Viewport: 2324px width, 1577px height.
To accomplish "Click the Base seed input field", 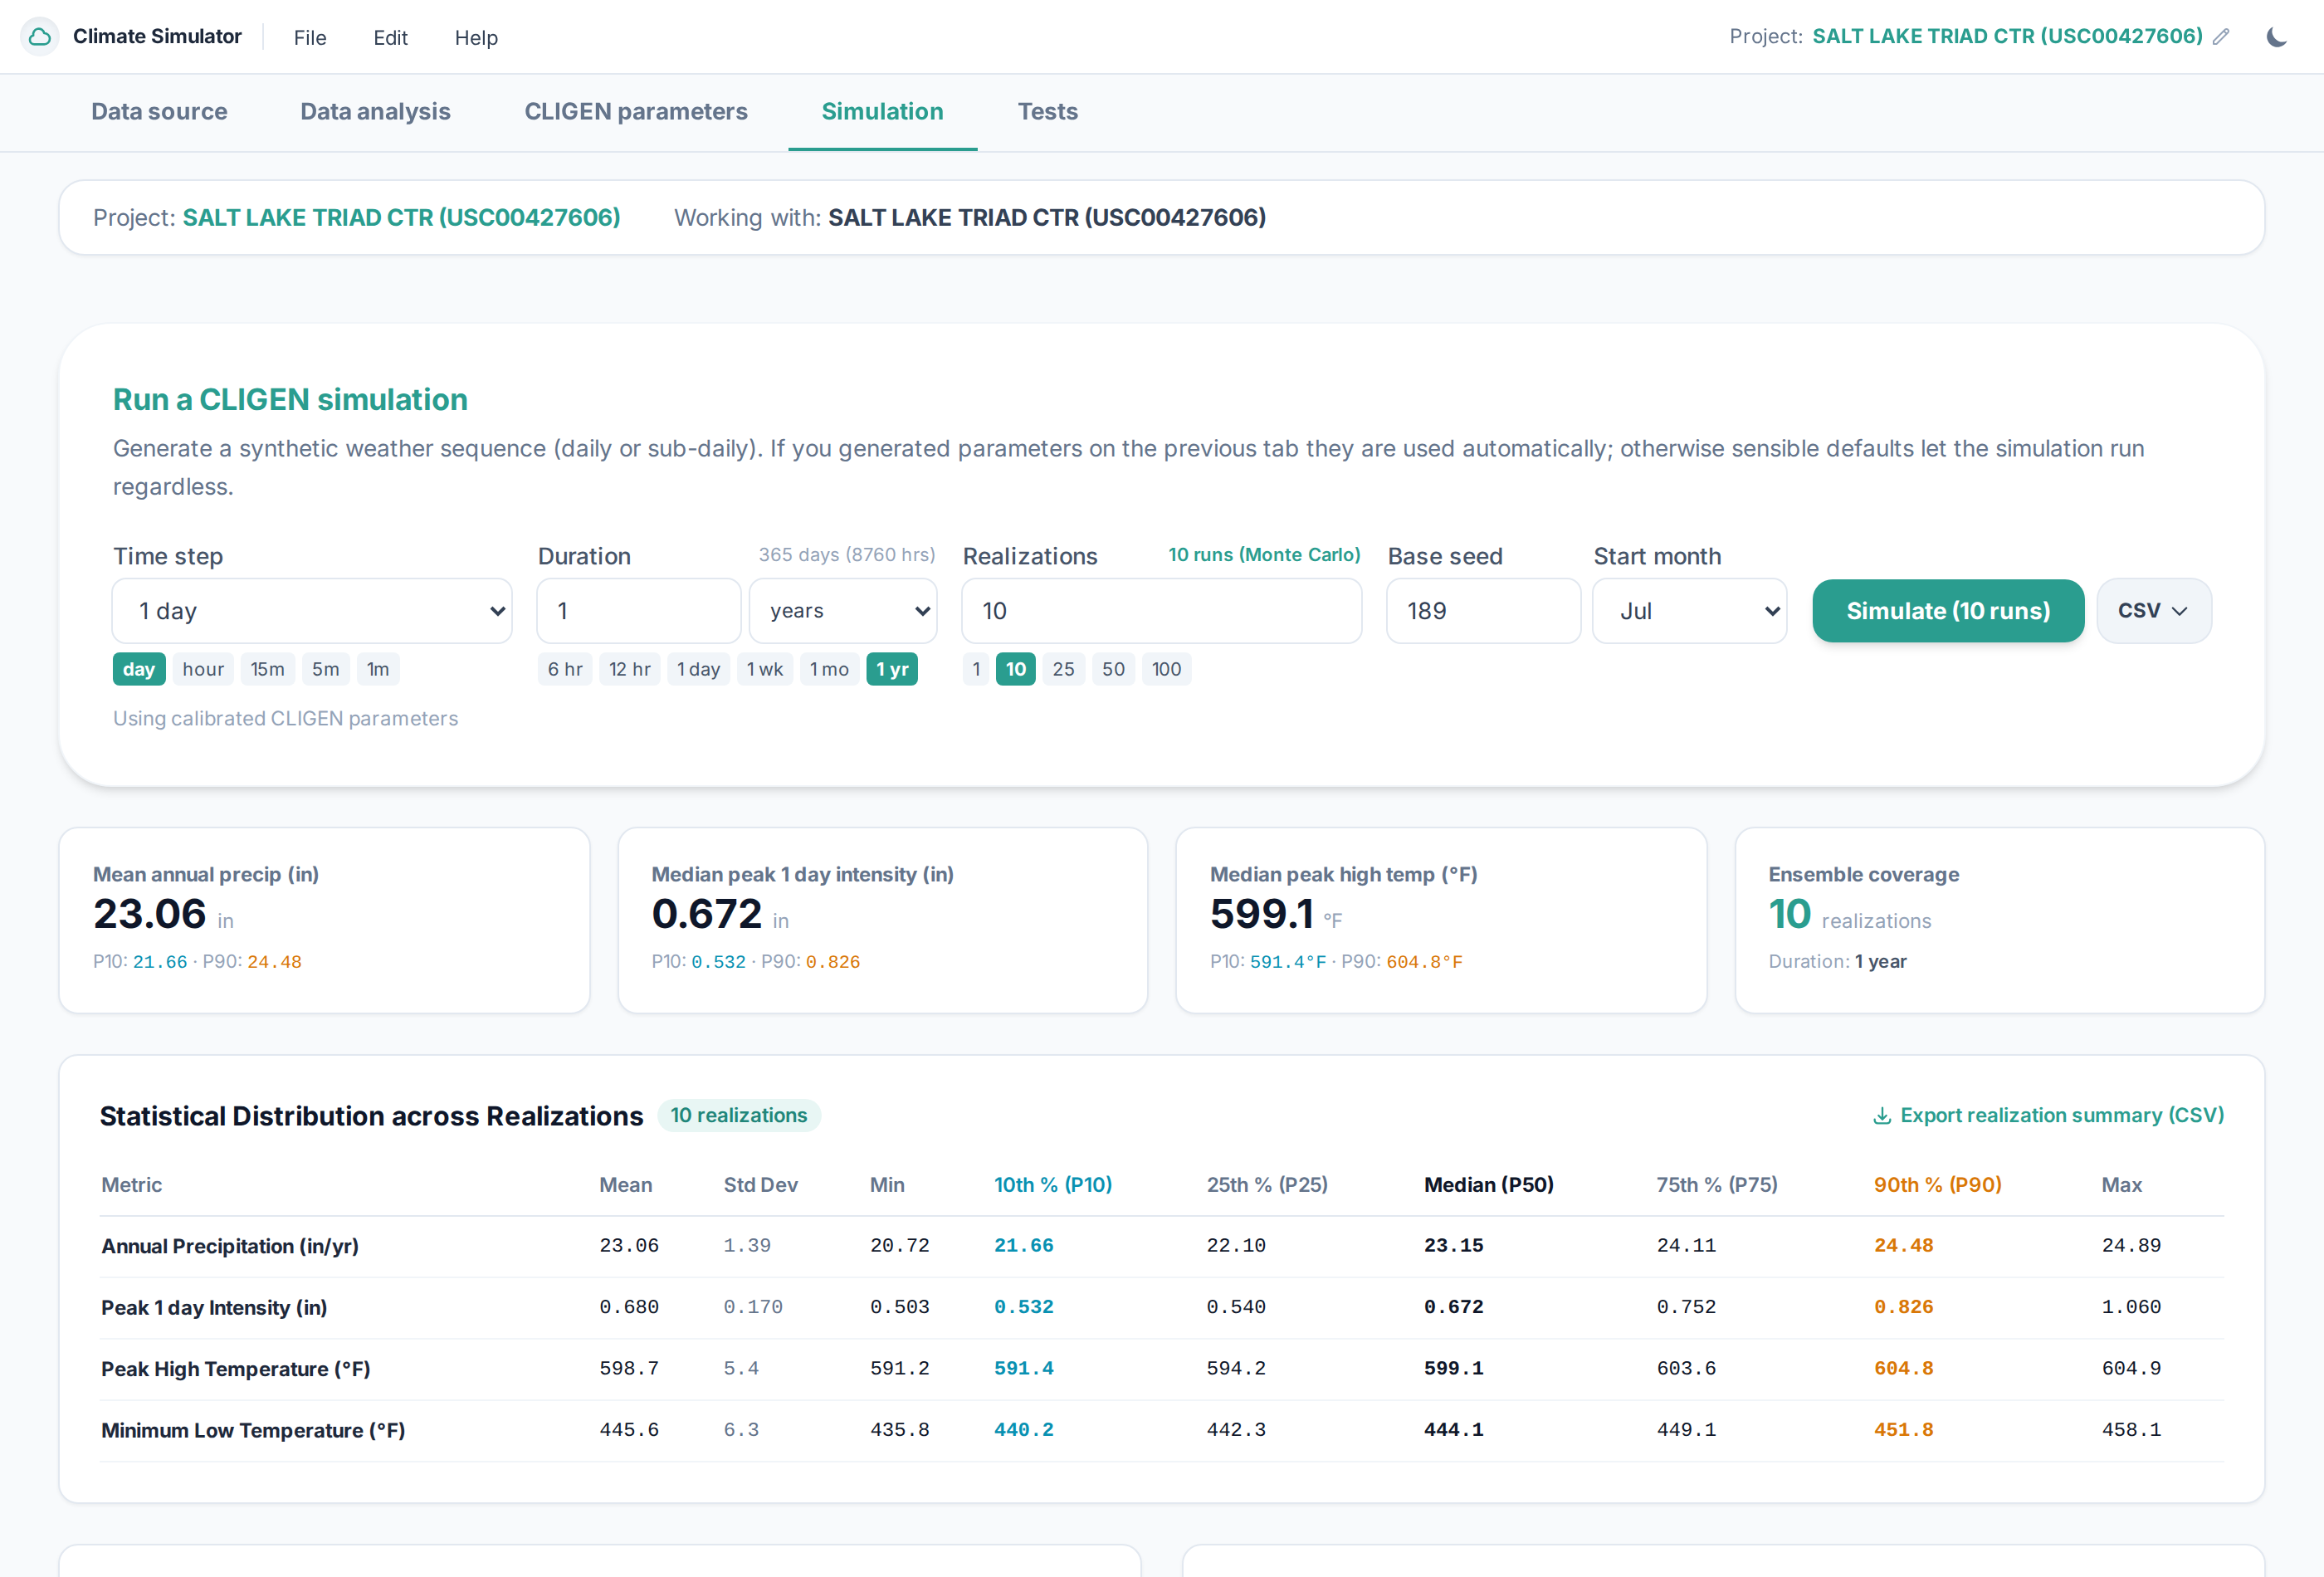I will [1483, 611].
